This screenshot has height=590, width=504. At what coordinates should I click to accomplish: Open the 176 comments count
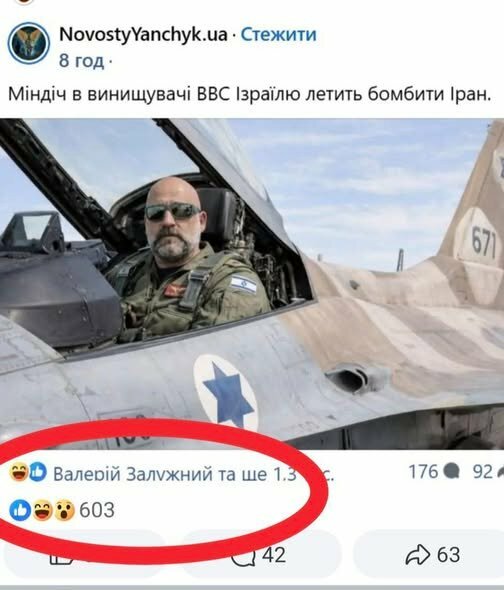tap(423, 471)
